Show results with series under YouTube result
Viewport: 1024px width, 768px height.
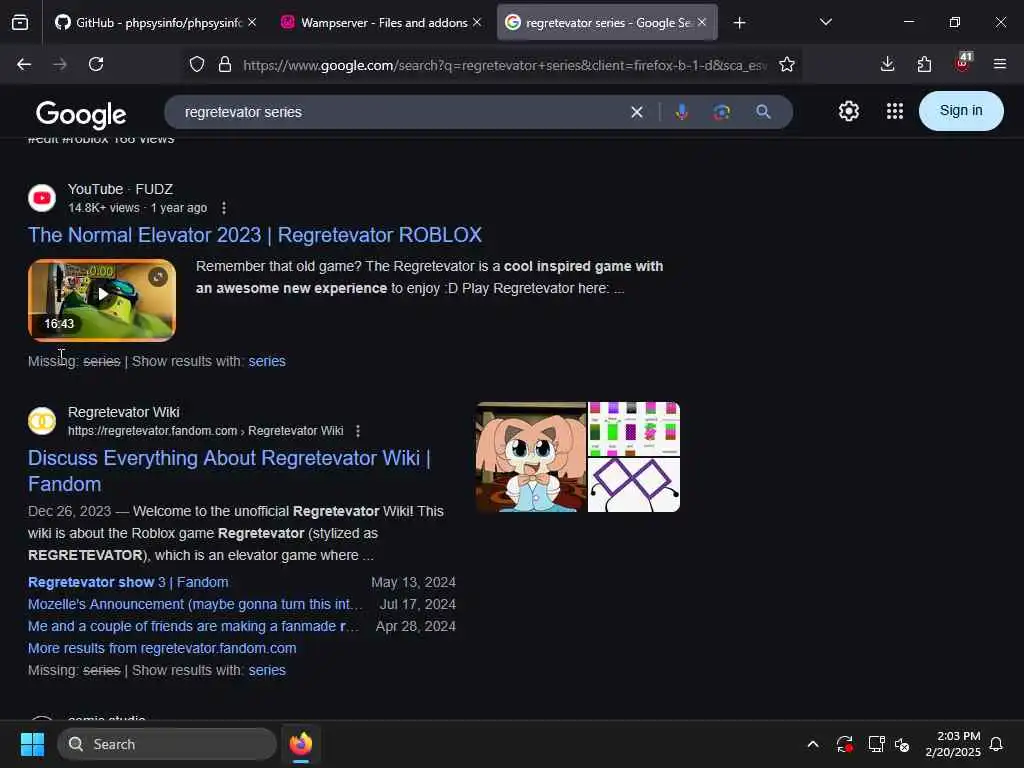point(267,361)
